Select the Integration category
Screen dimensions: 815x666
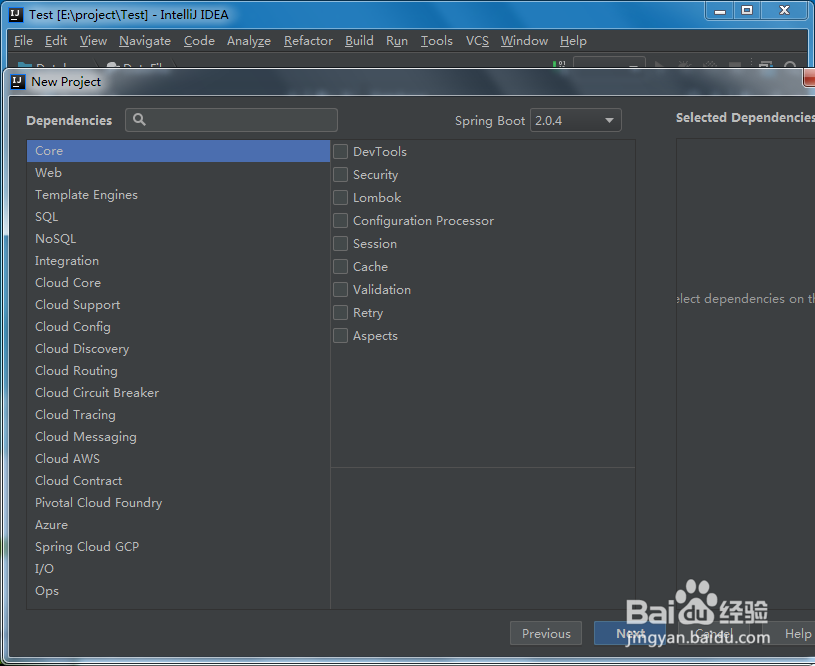(x=178, y=261)
